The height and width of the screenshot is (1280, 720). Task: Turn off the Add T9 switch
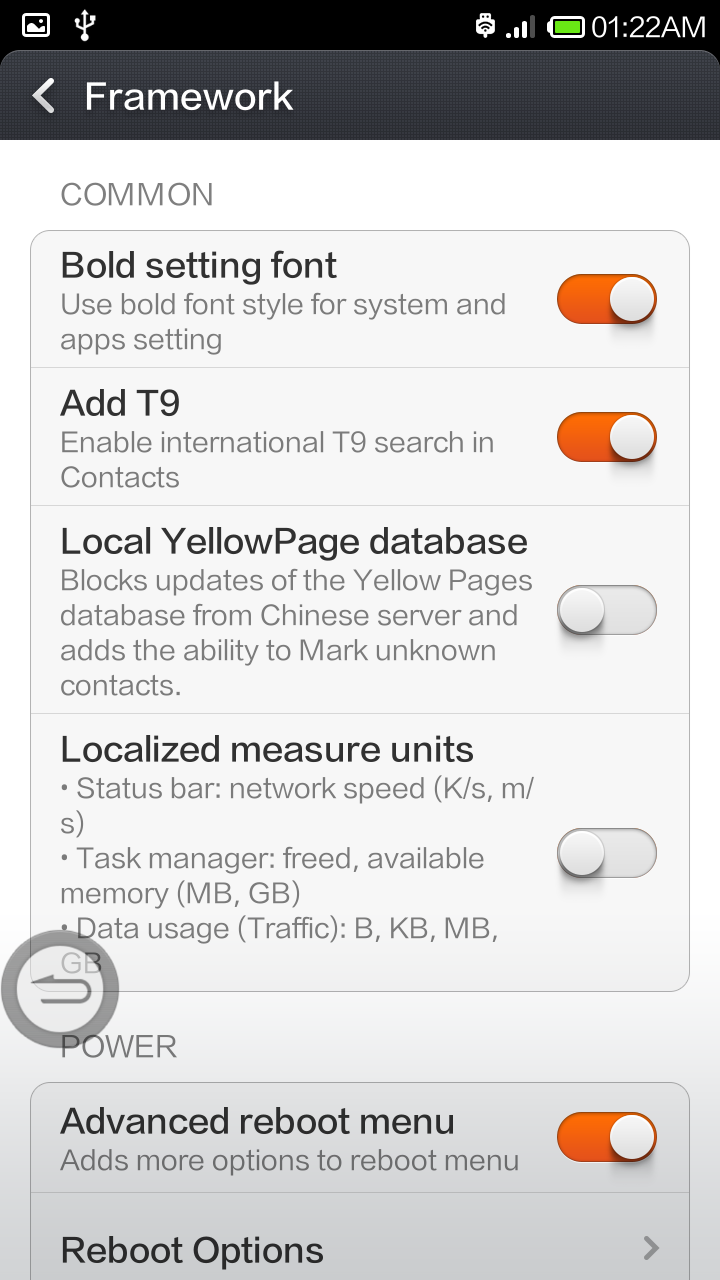coord(606,438)
